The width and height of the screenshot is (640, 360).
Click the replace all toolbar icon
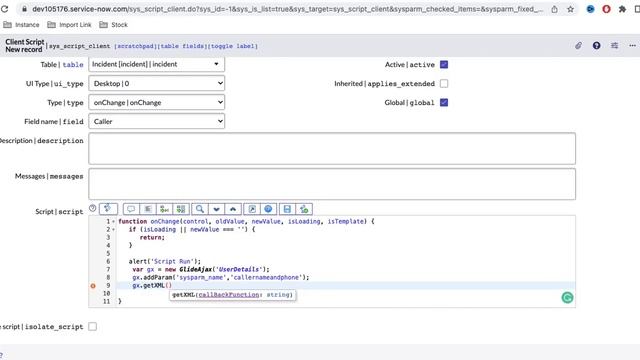[x=181, y=209]
